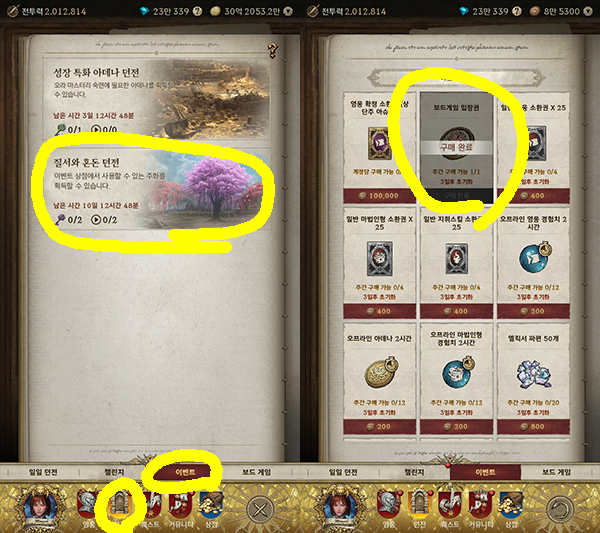
Task: Expand currency arrow beside 30억 2053.2만
Action: (x=288, y=11)
